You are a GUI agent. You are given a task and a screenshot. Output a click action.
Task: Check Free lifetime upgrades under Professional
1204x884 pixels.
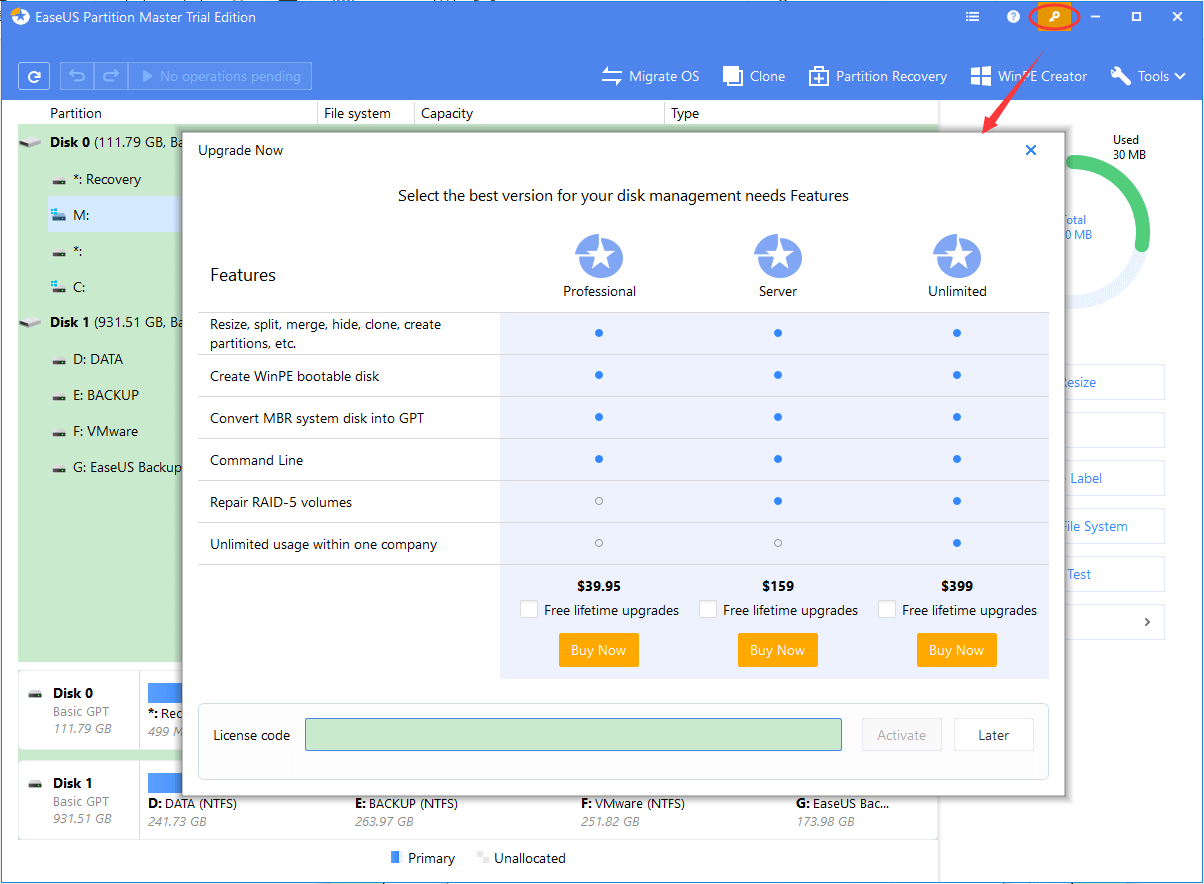tap(529, 609)
